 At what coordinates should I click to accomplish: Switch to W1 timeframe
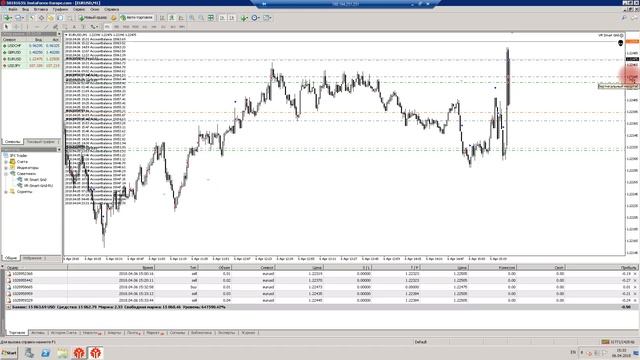(173, 27)
